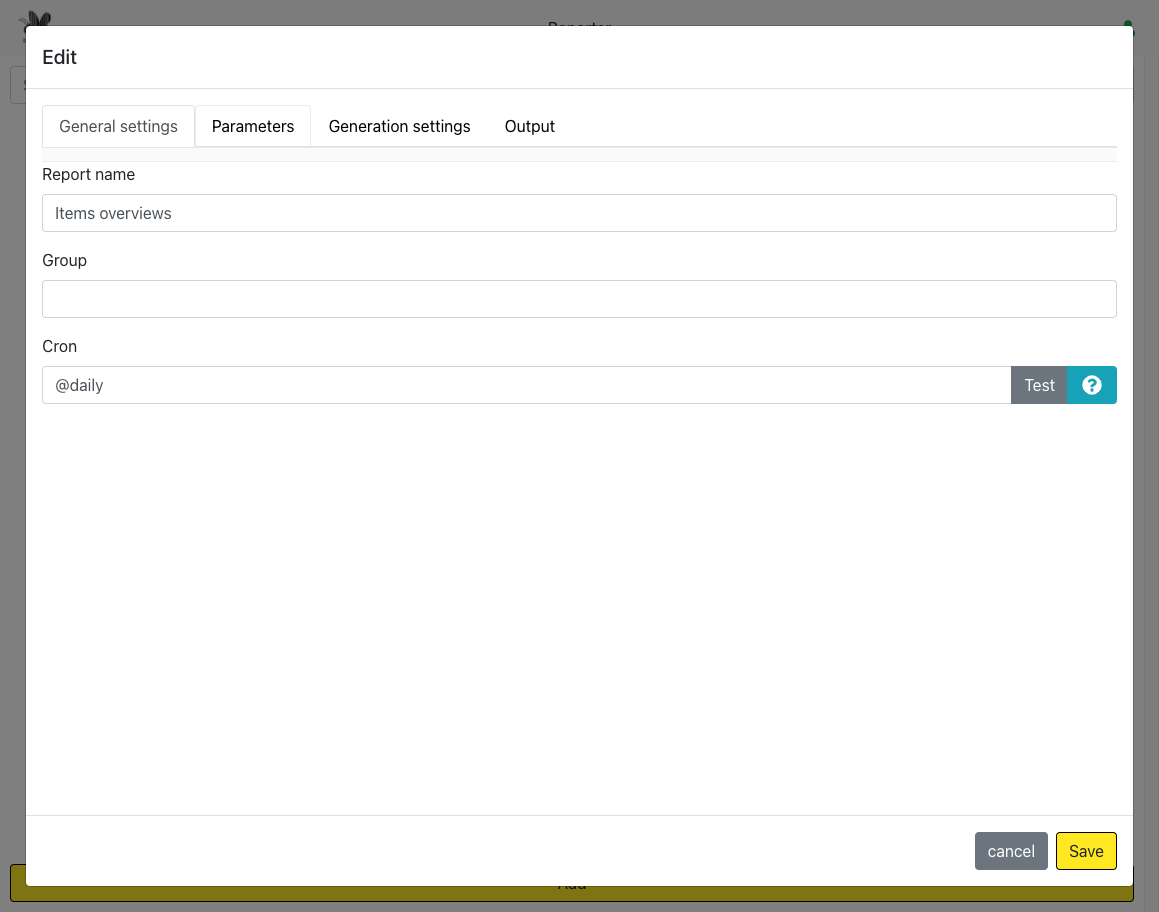Go to the Generation settings tab

(x=399, y=126)
